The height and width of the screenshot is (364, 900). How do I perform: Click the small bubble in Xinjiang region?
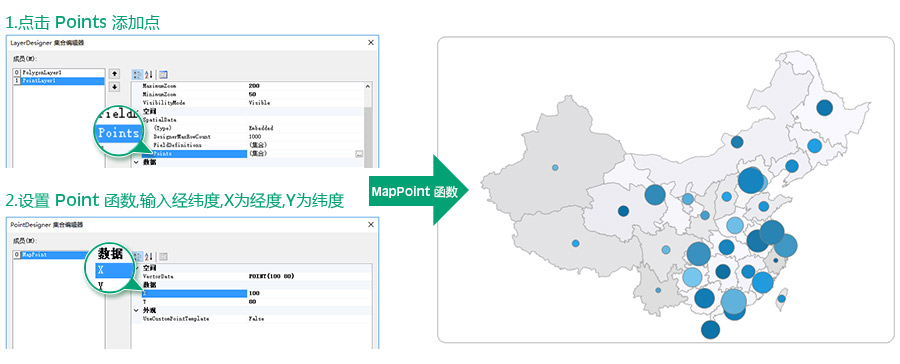pyautogui.click(x=555, y=168)
